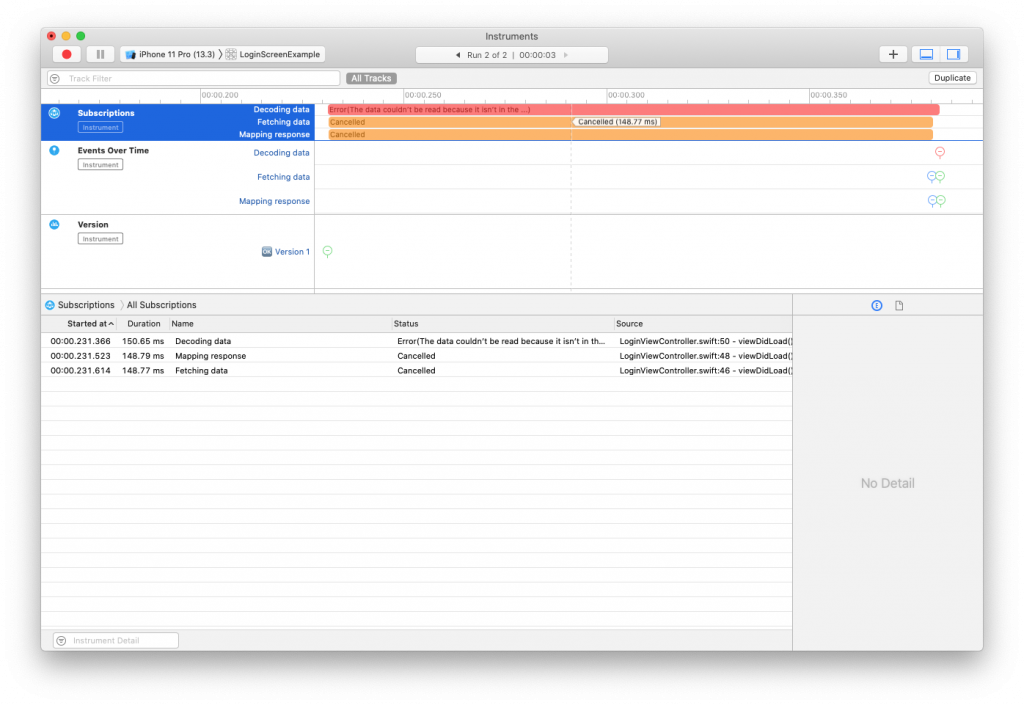Click the Mapping response event markers
Image resolution: width=1024 pixels, height=705 pixels.
(936, 200)
